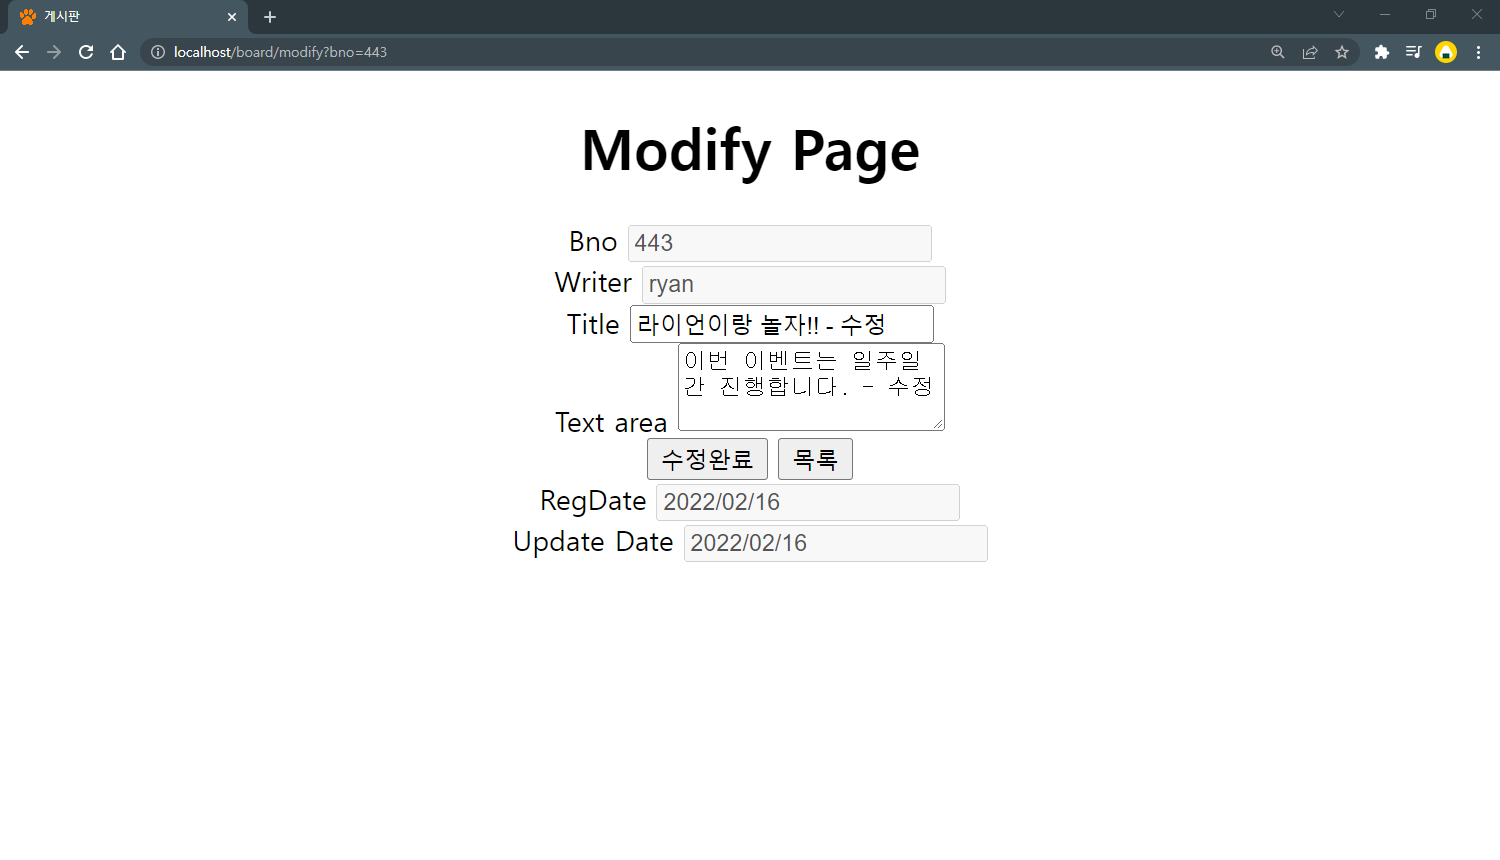The image size is (1500, 860).
Task: Click the browser back navigation arrow
Action: (22, 52)
